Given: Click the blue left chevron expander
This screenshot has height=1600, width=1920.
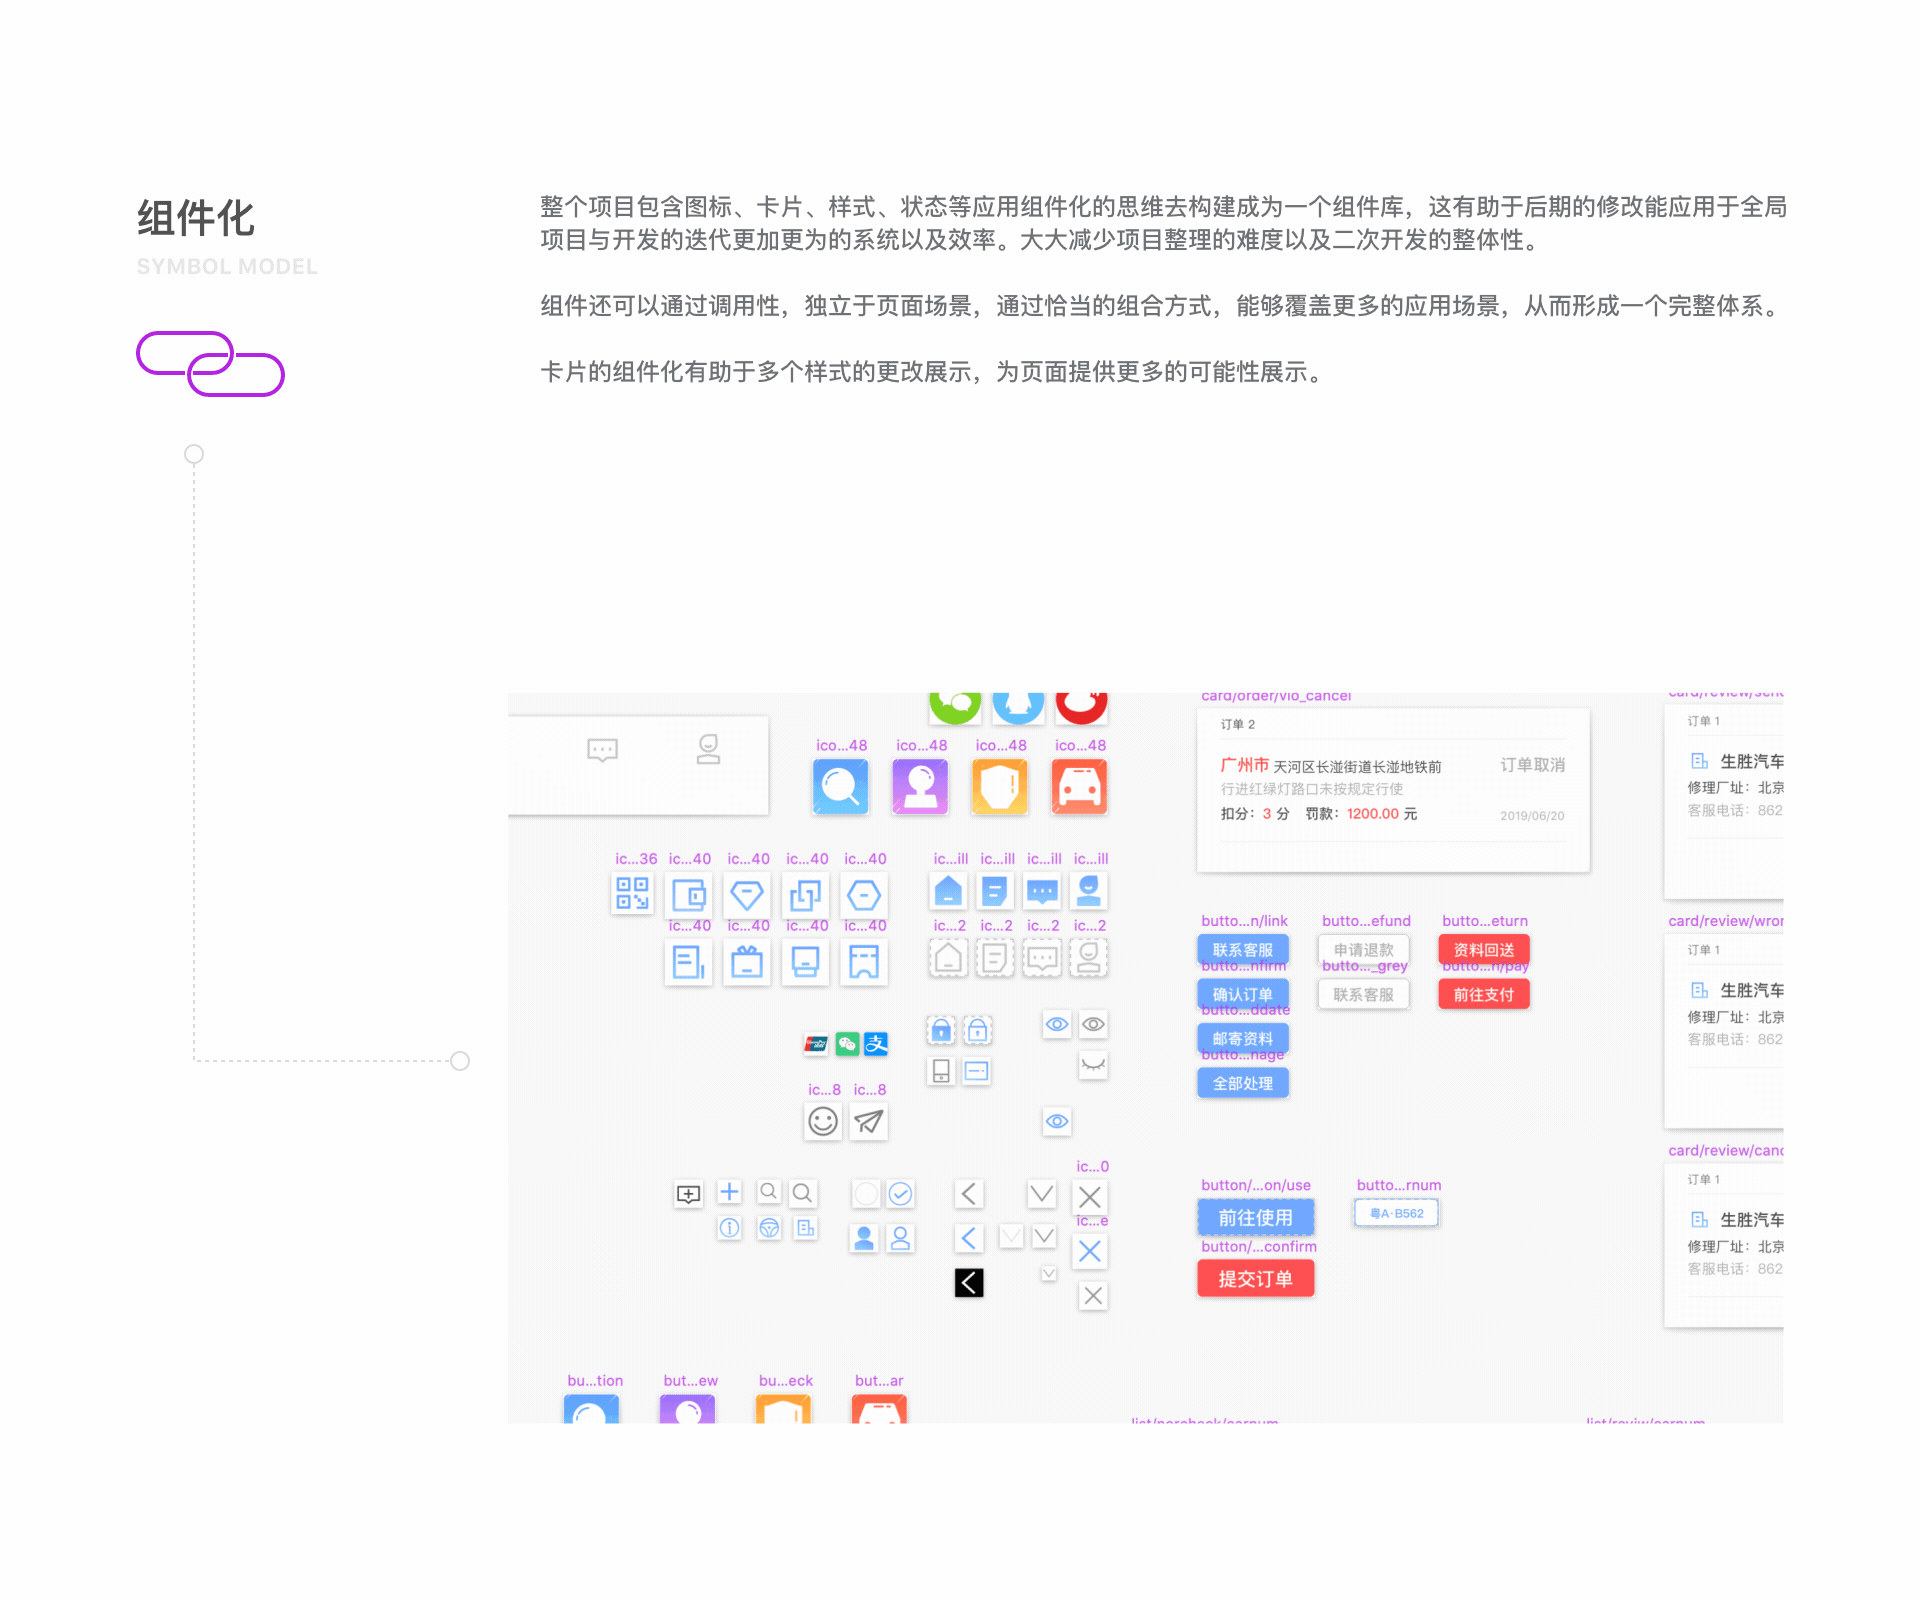Looking at the screenshot, I should pos(969,1238).
